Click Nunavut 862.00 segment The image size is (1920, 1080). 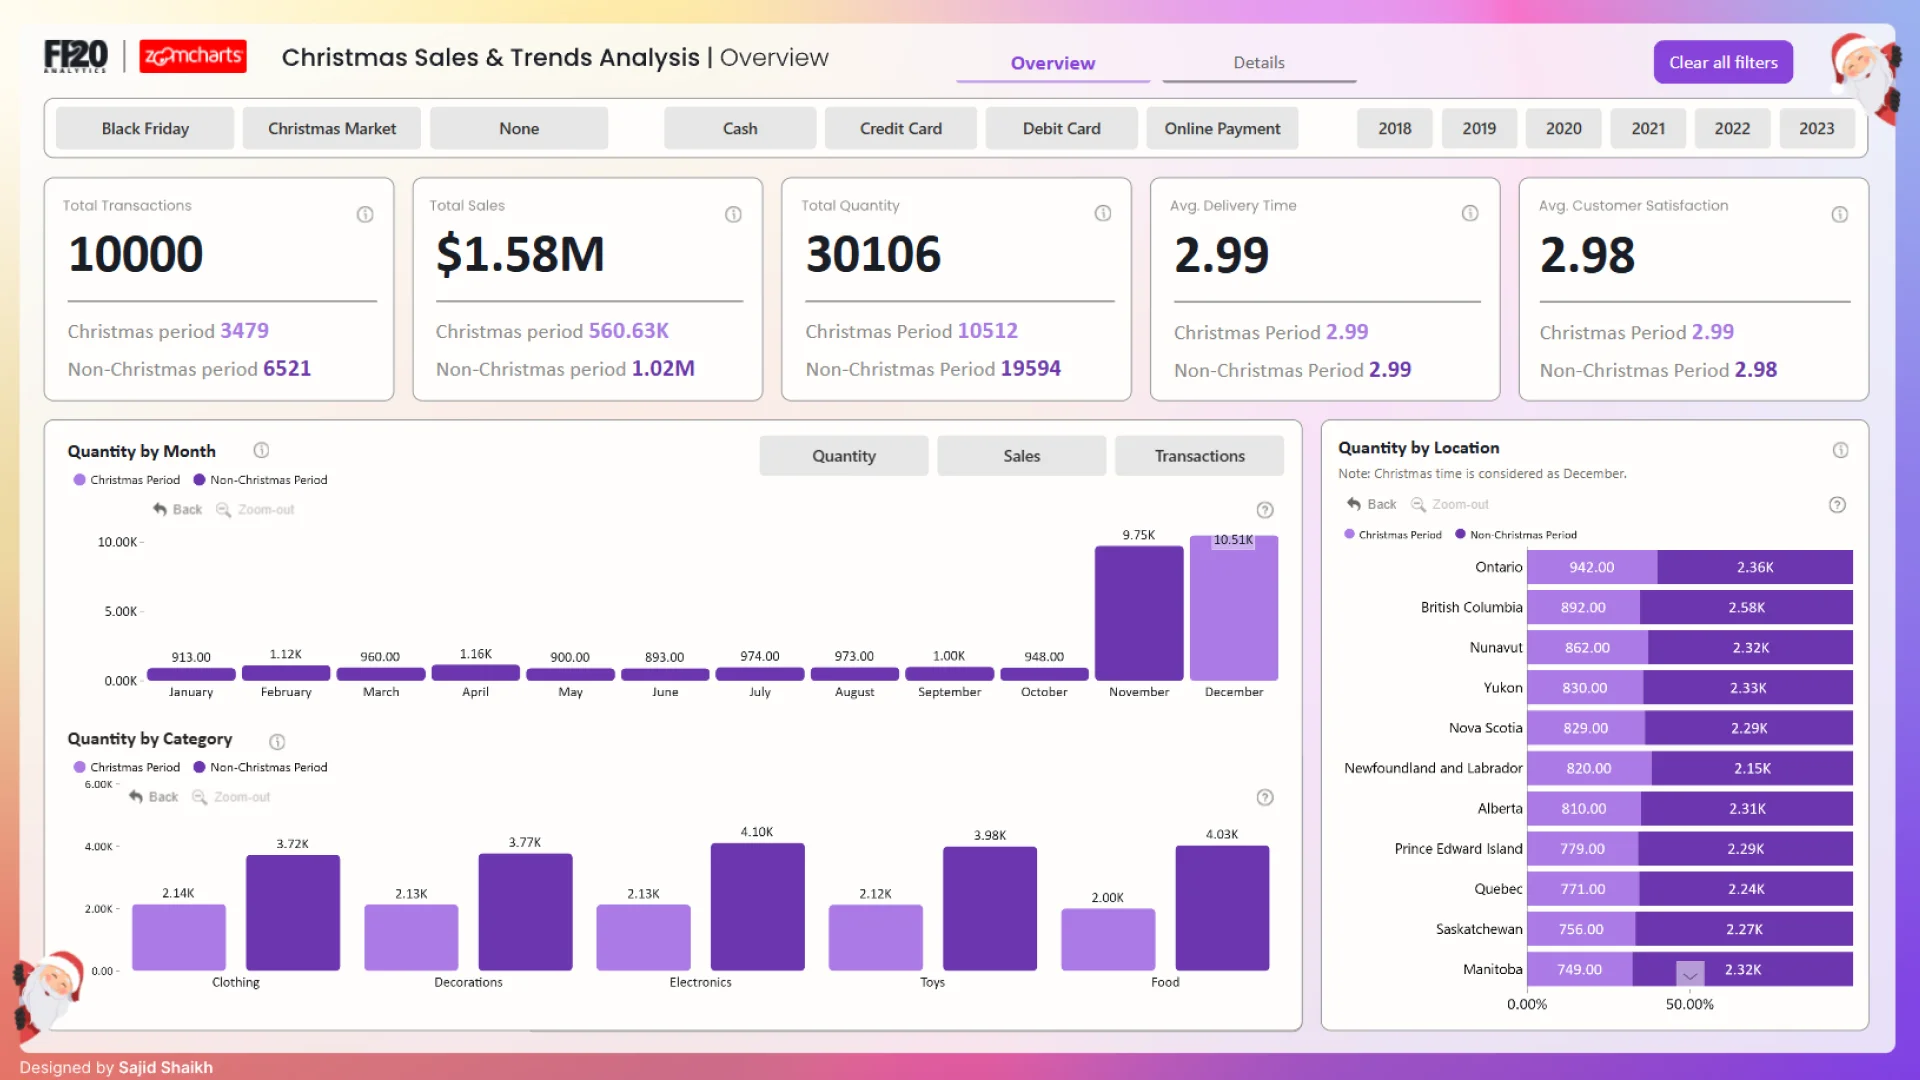tap(1588, 648)
